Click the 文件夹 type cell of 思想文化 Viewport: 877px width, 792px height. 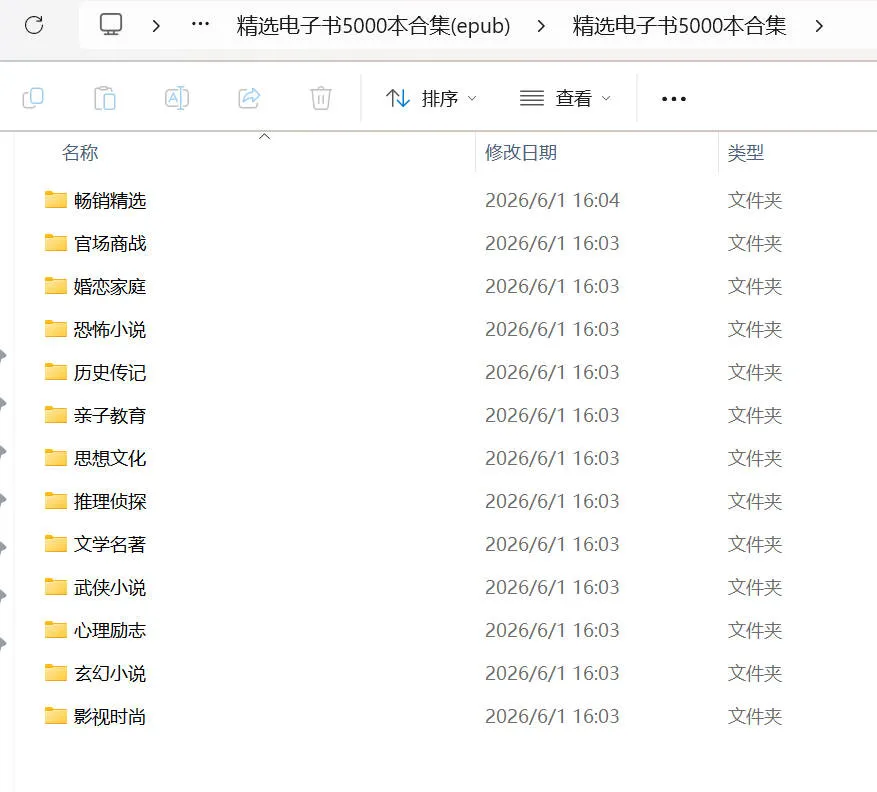pyautogui.click(x=755, y=459)
